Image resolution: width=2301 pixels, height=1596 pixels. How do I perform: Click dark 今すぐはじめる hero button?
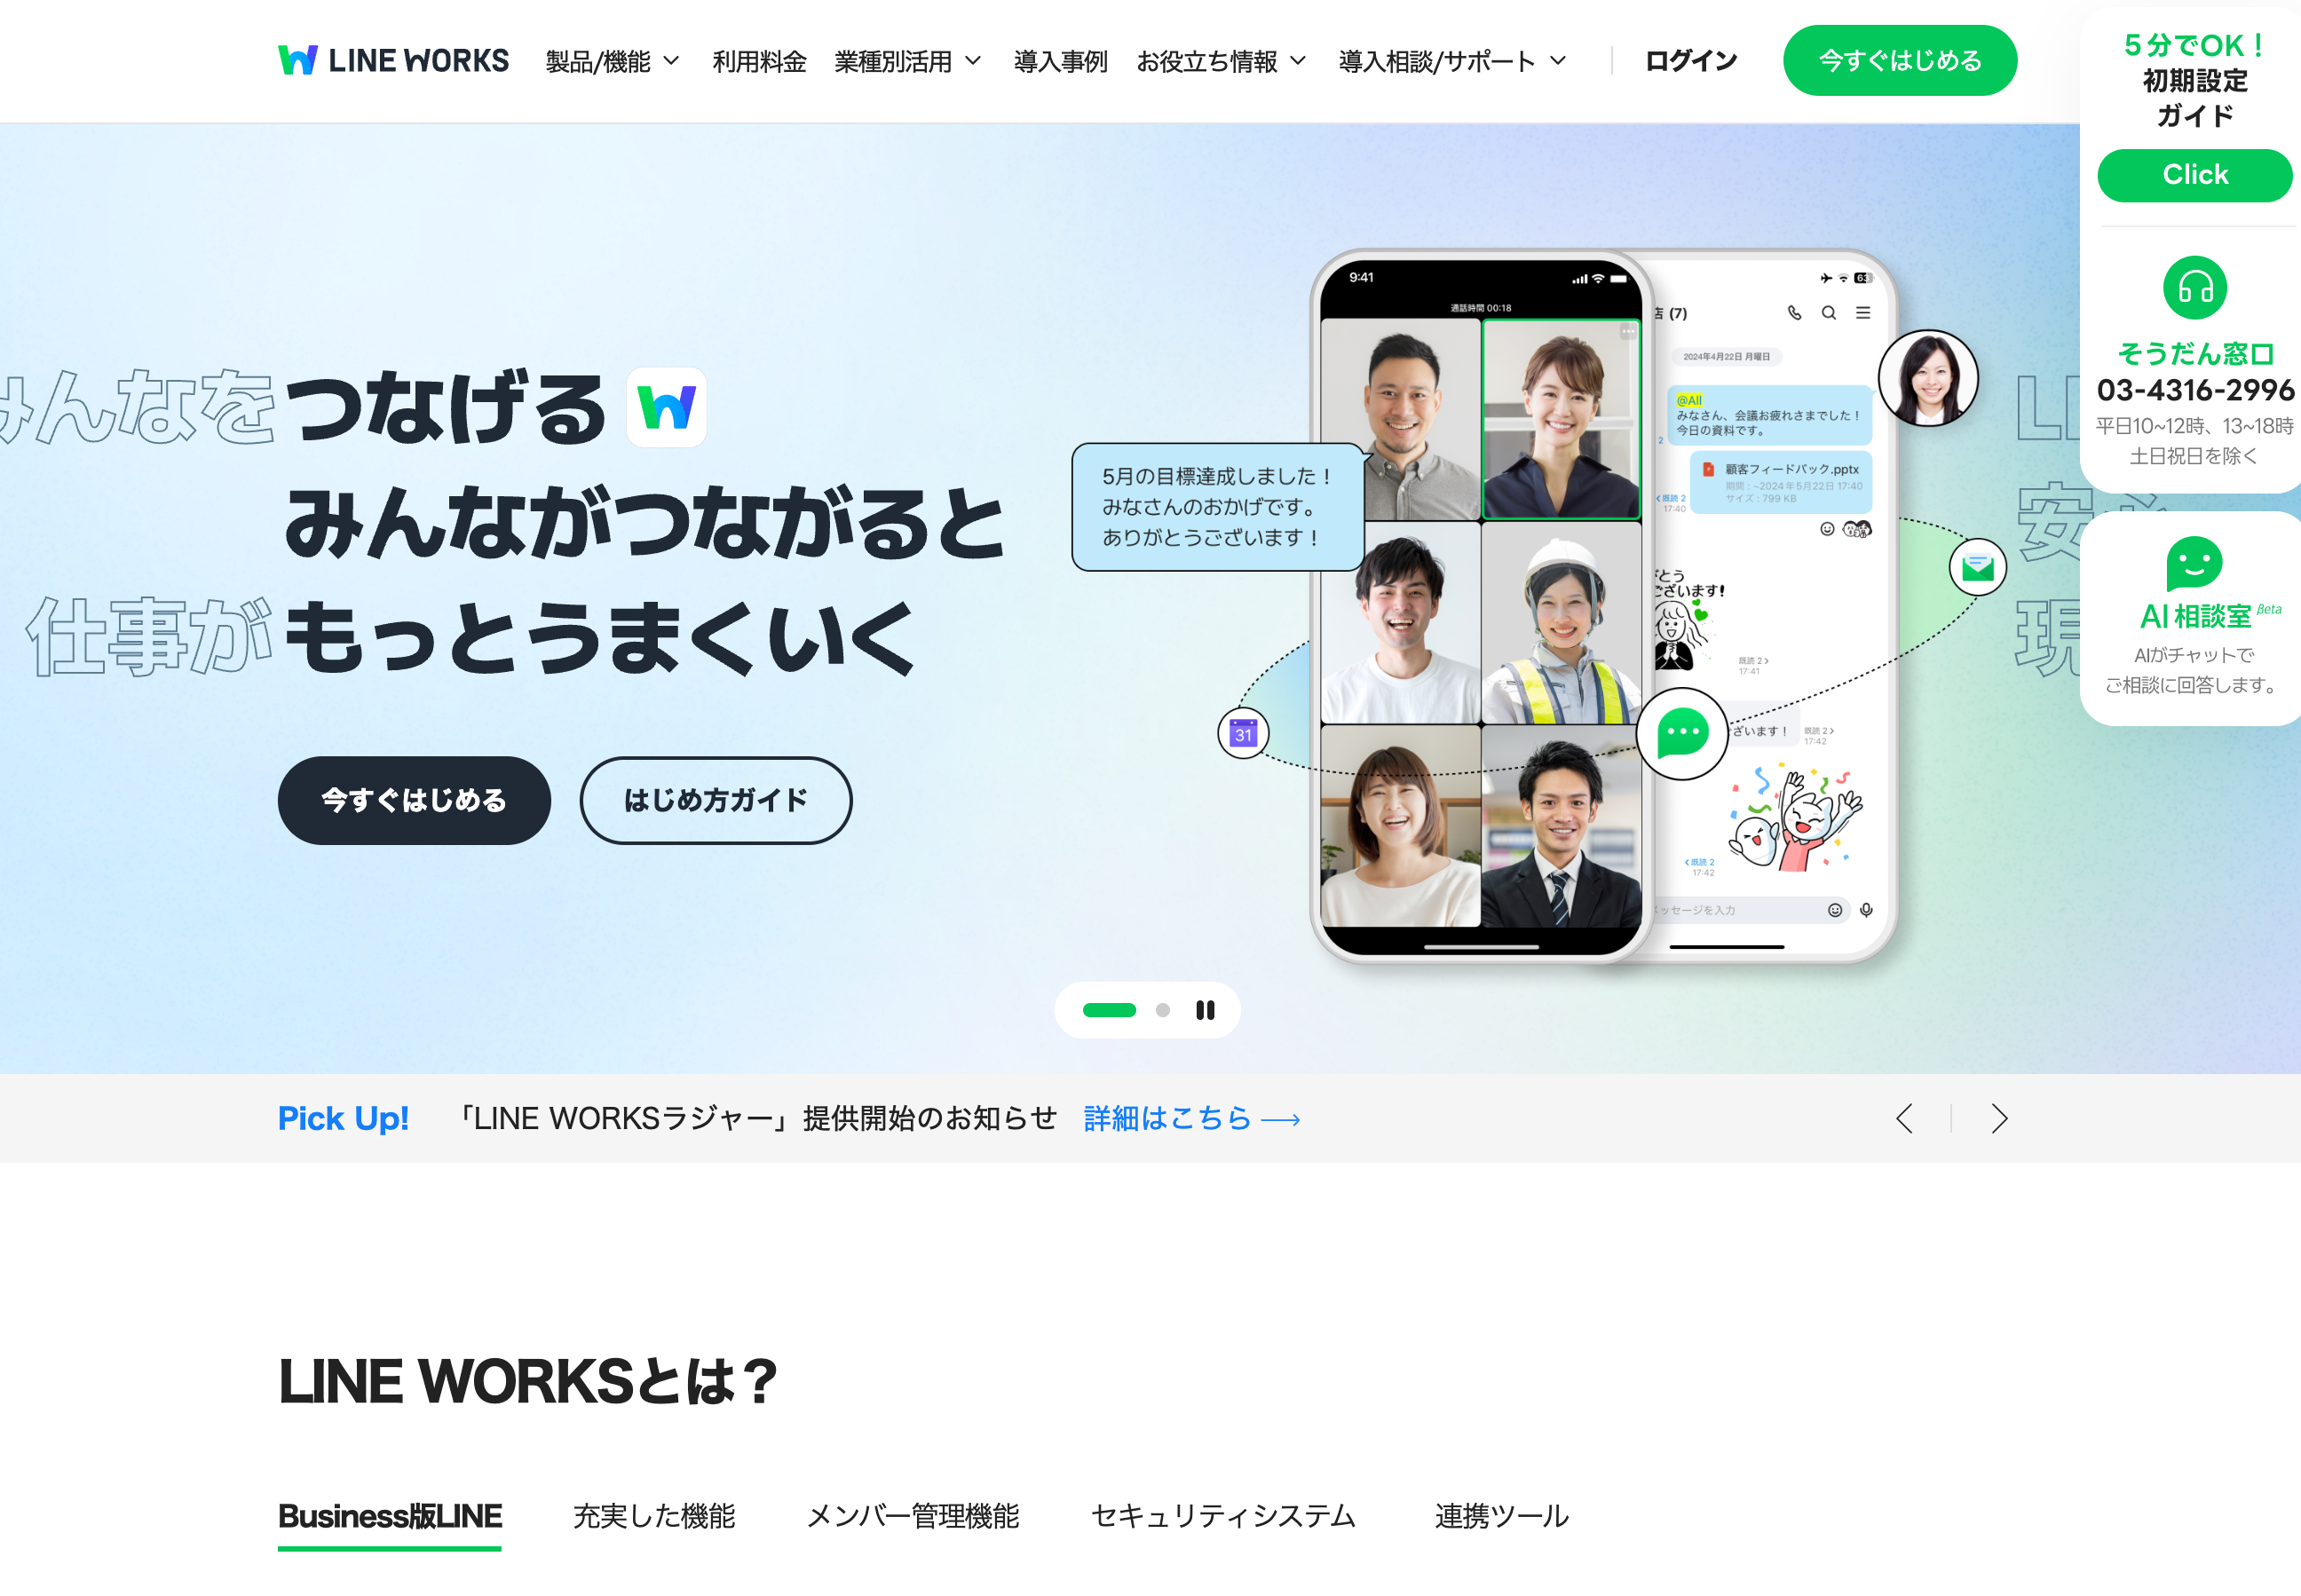414,800
